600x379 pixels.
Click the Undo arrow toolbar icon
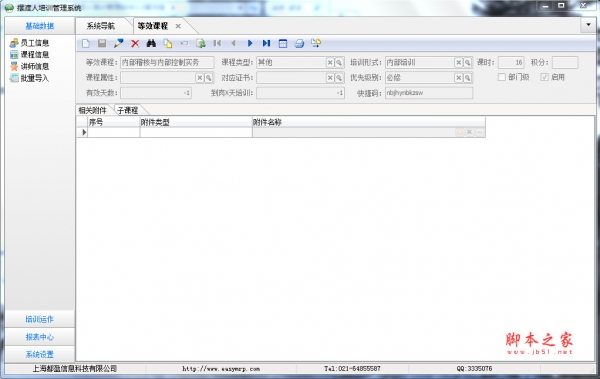click(x=184, y=43)
